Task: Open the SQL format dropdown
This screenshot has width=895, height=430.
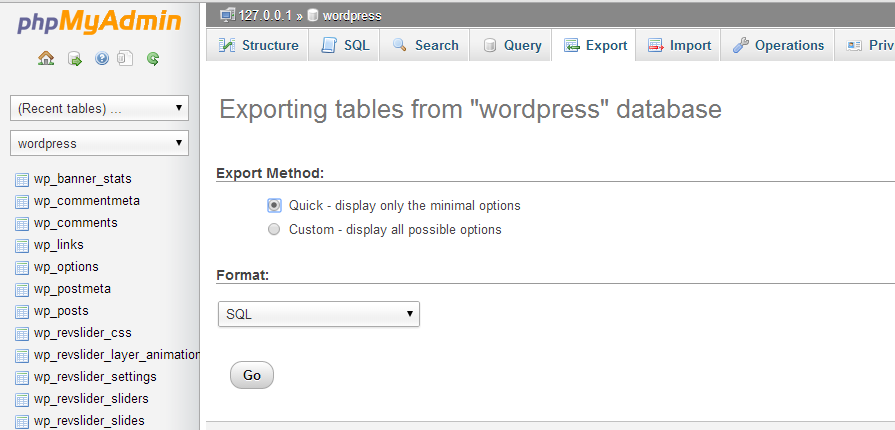Action: click(319, 314)
